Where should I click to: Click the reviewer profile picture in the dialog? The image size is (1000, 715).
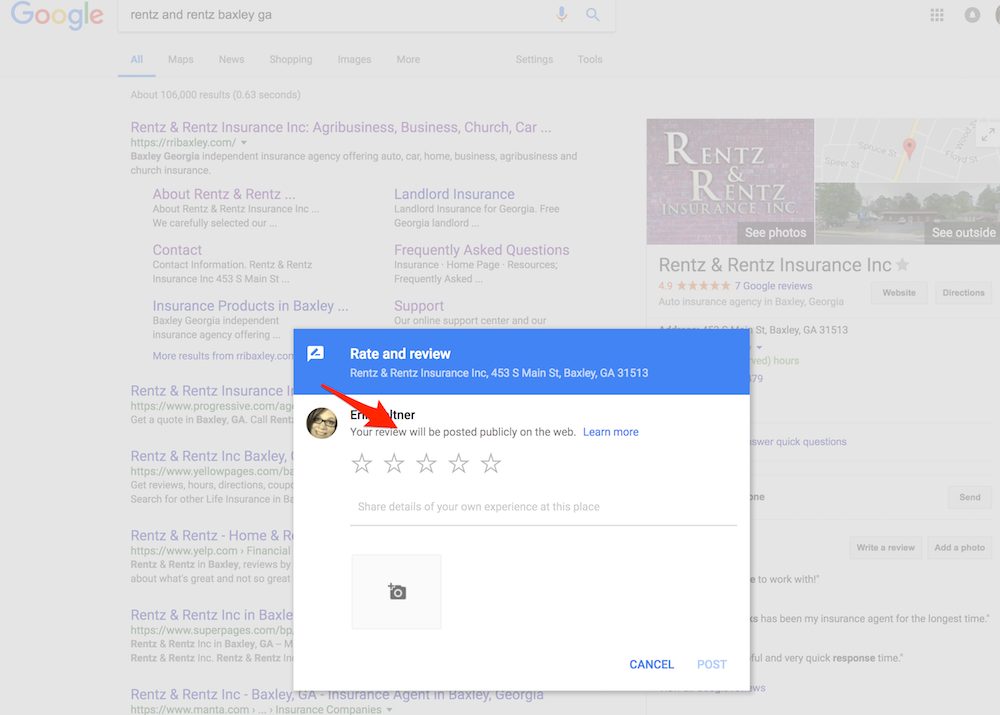tap(322, 424)
